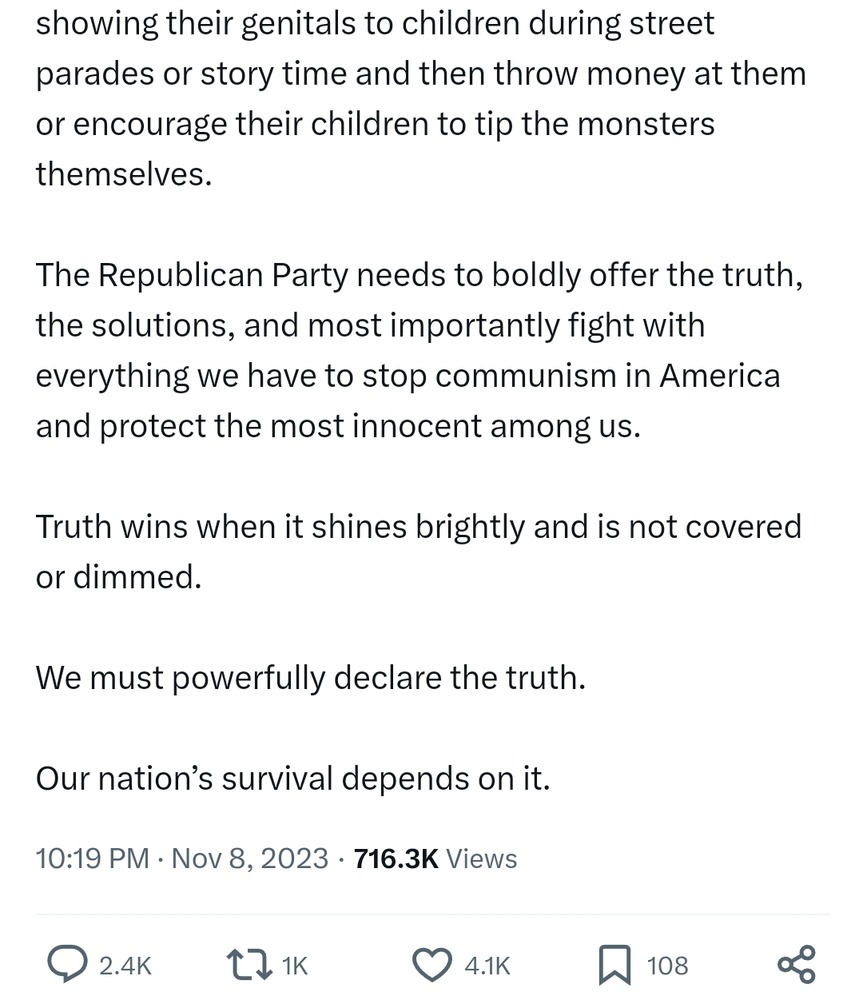Image resolution: width=863 pixels, height=1000 pixels.
Task: Click the reply speech bubble icon
Action: [66, 964]
